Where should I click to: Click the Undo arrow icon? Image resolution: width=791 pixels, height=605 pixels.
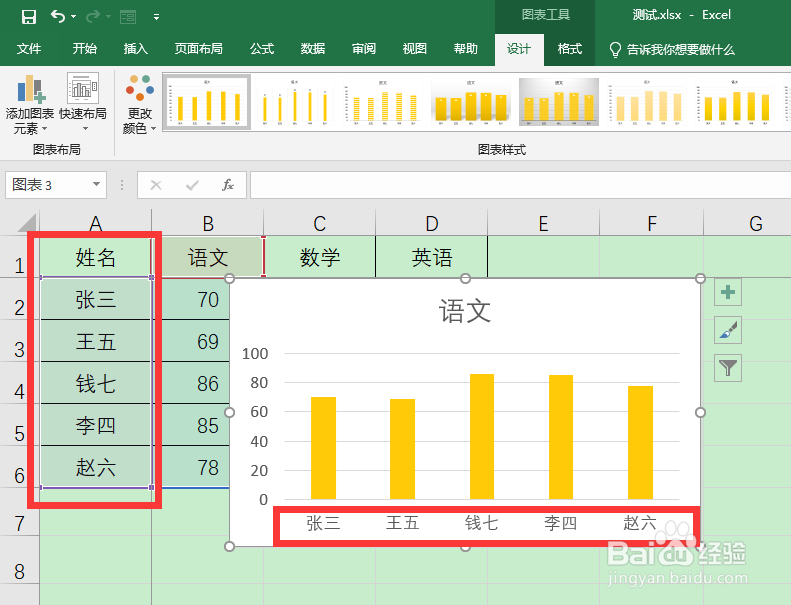(58, 17)
